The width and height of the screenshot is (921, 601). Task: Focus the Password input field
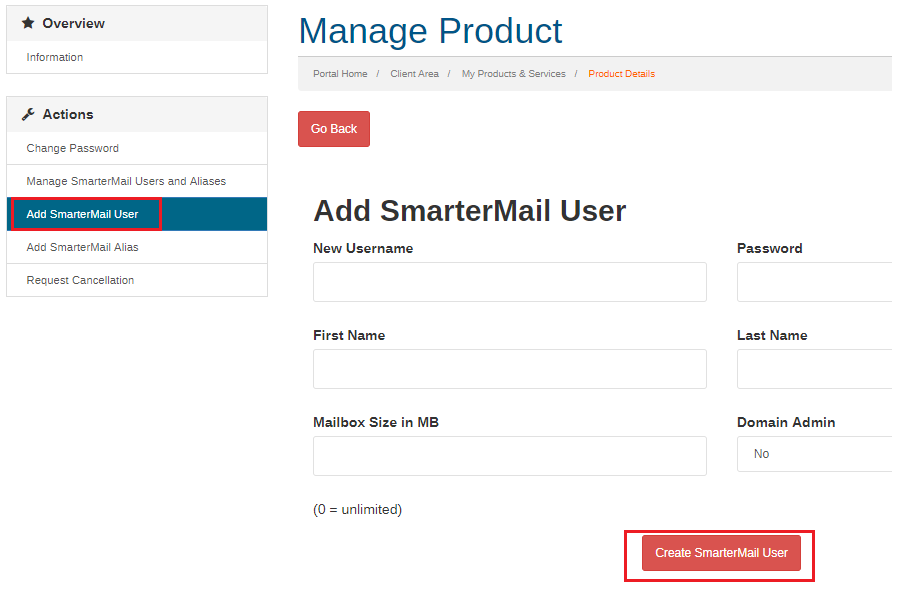click(x=814, y=282)
